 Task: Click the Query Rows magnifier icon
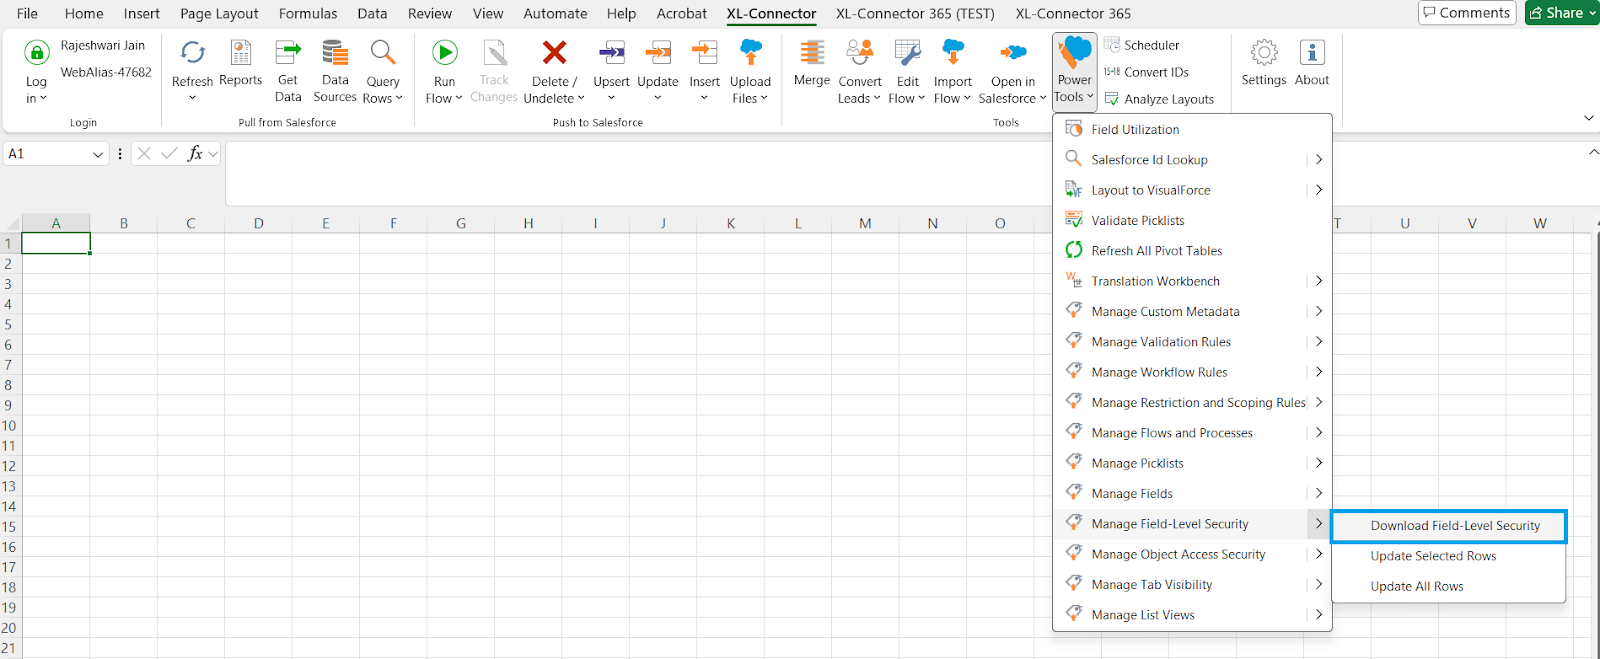(383, 52)
